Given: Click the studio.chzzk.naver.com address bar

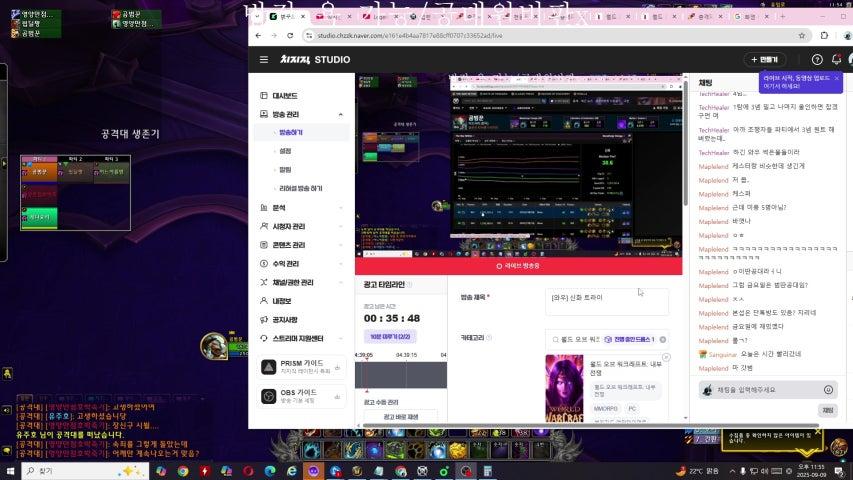Looking at the screenshot, I should click(555, 35).
